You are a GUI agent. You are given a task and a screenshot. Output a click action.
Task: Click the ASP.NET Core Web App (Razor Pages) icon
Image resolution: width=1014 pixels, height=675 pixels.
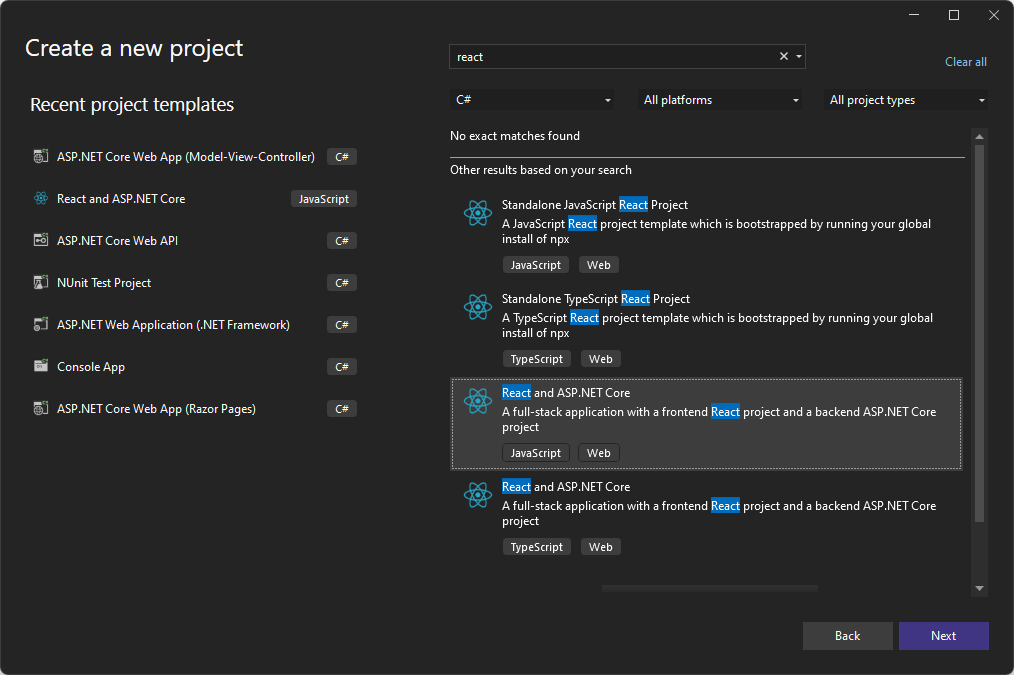[x=41, y=409]
